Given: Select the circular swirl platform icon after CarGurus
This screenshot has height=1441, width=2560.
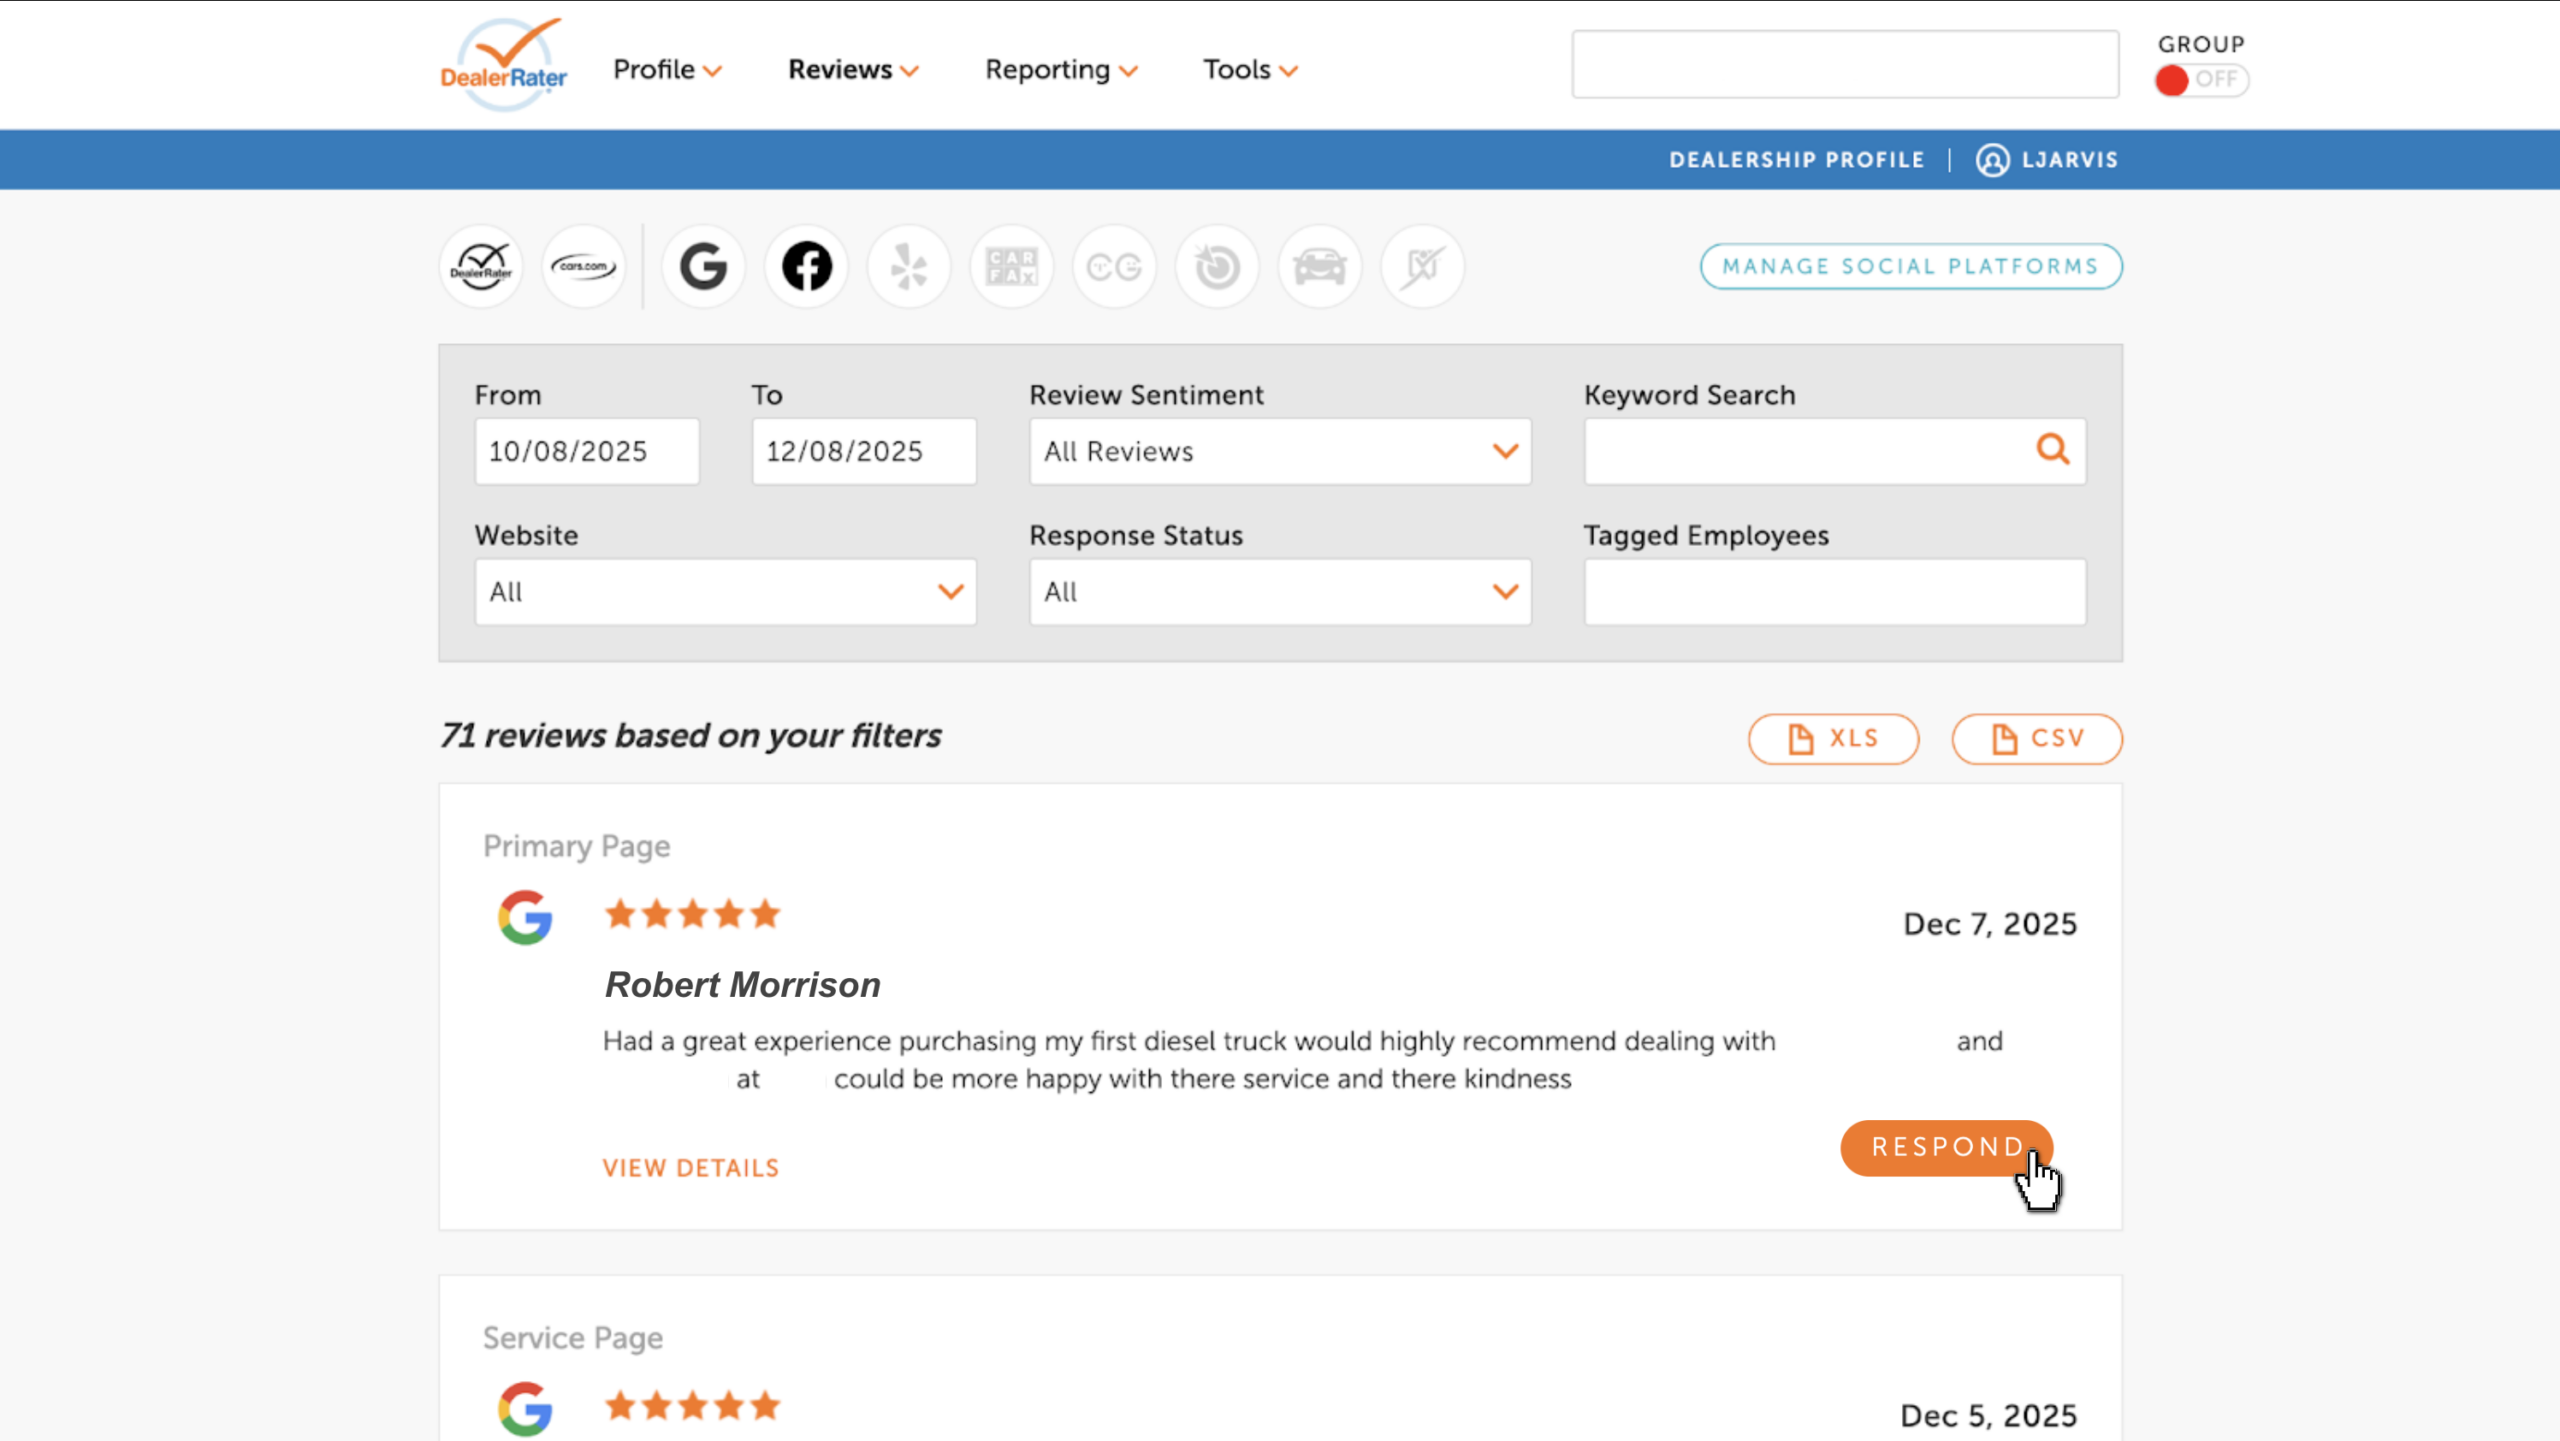Looking at the screenshot, I should [x=1218, y=267].
